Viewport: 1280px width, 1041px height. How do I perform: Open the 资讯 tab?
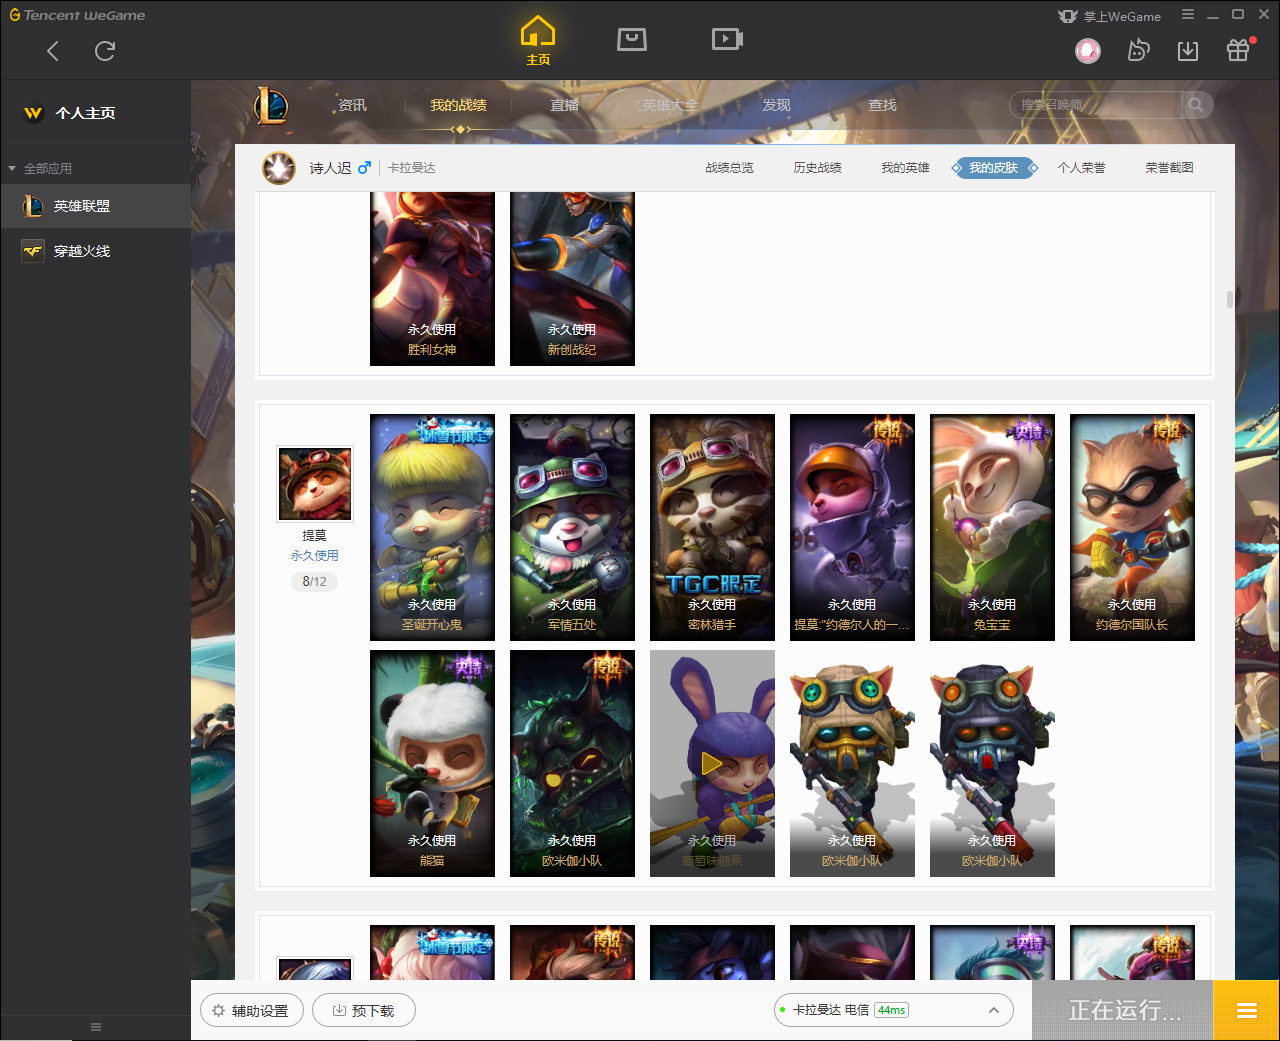(352, 105)
